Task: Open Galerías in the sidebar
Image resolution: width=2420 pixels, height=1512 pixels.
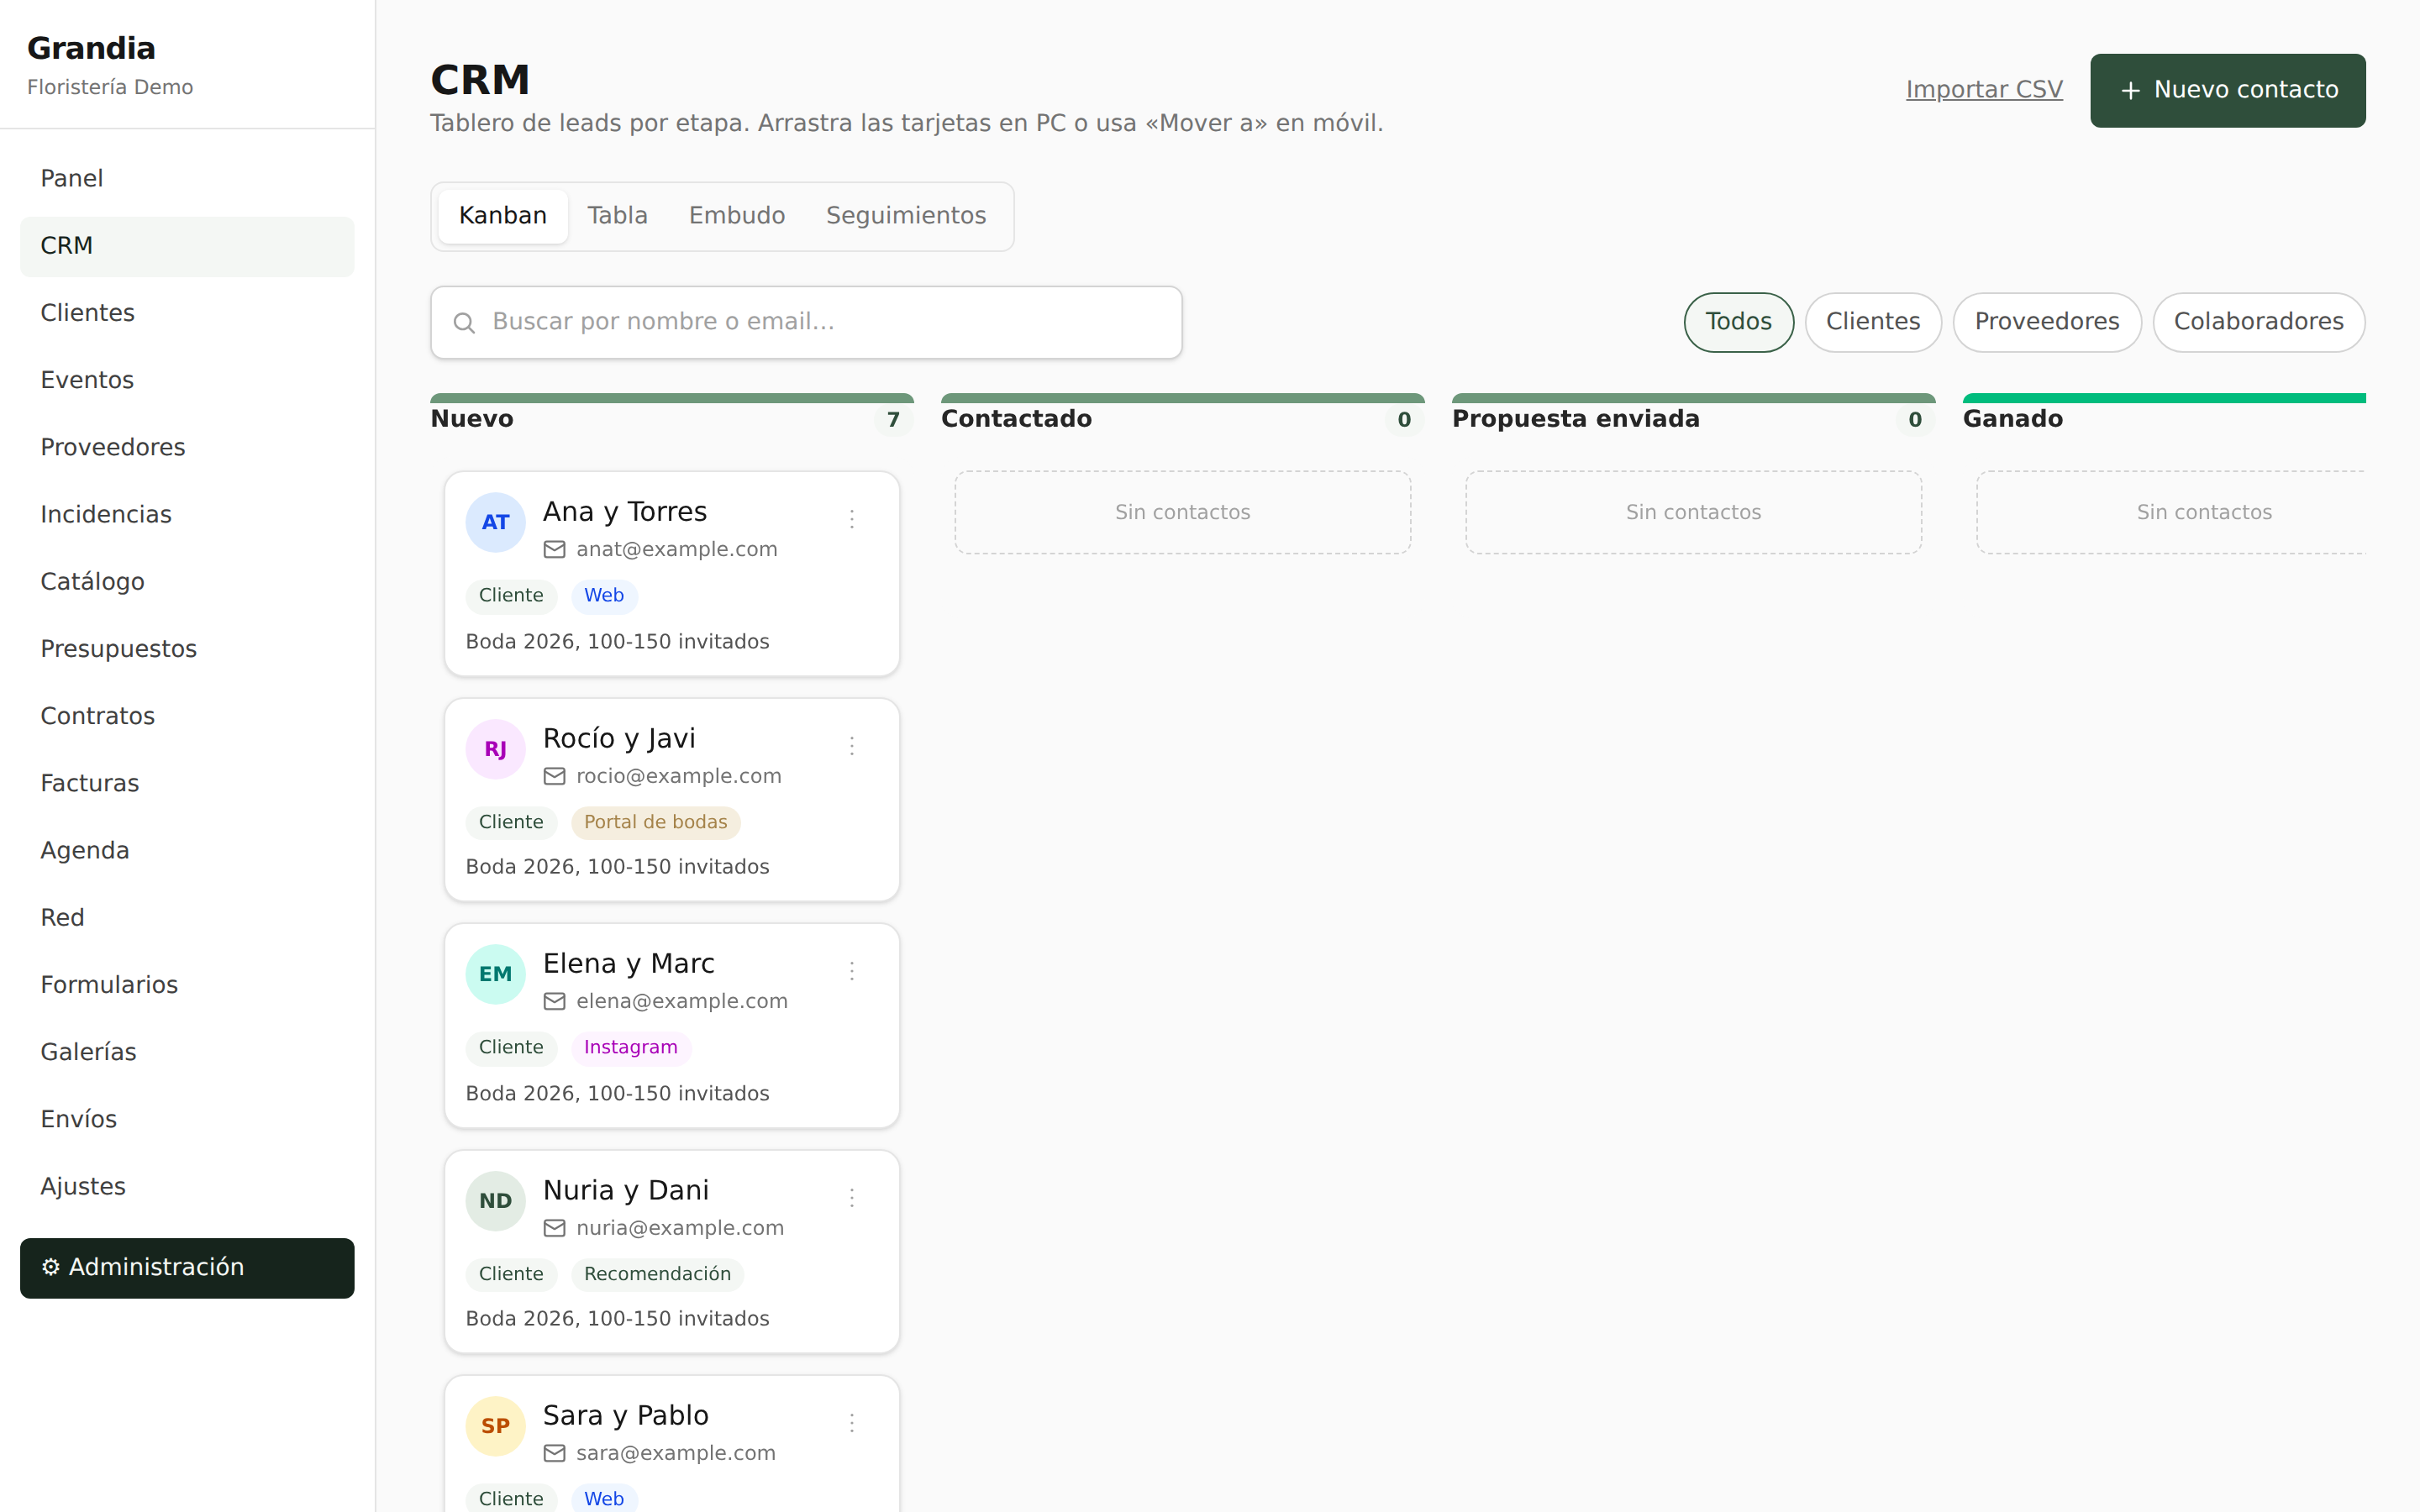Action: [187, 1052]
